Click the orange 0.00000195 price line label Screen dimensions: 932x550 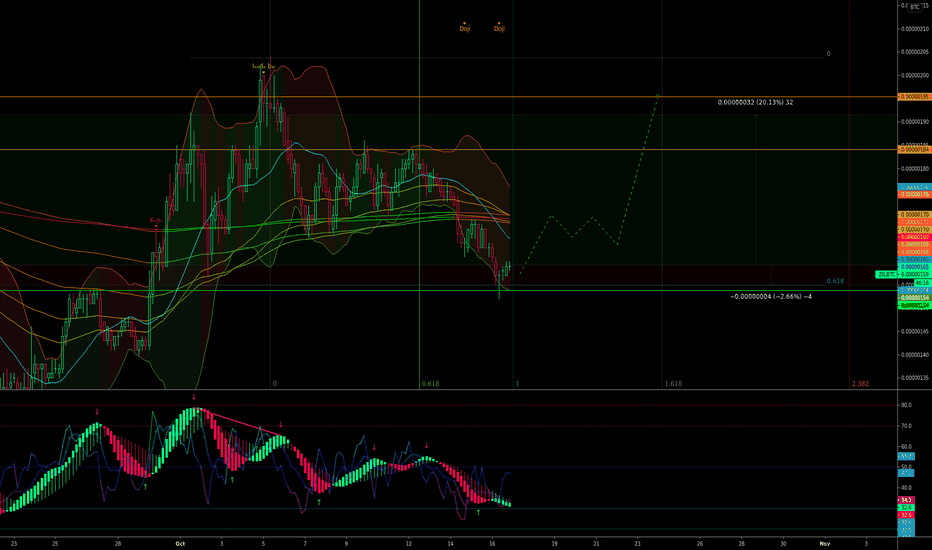tap(914, 96)
